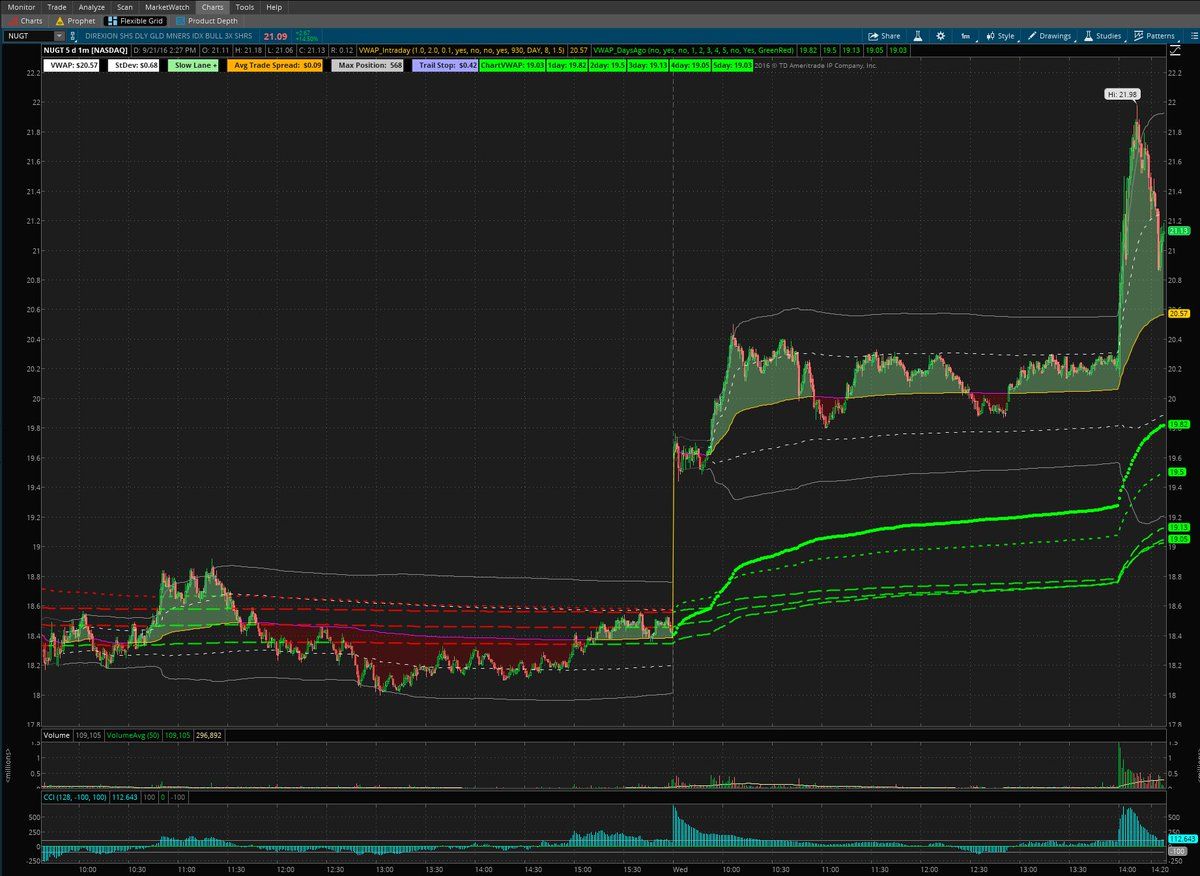Switch to the Analyze tab
This screenshot has width=1200, height=876.
click(91, 7)
